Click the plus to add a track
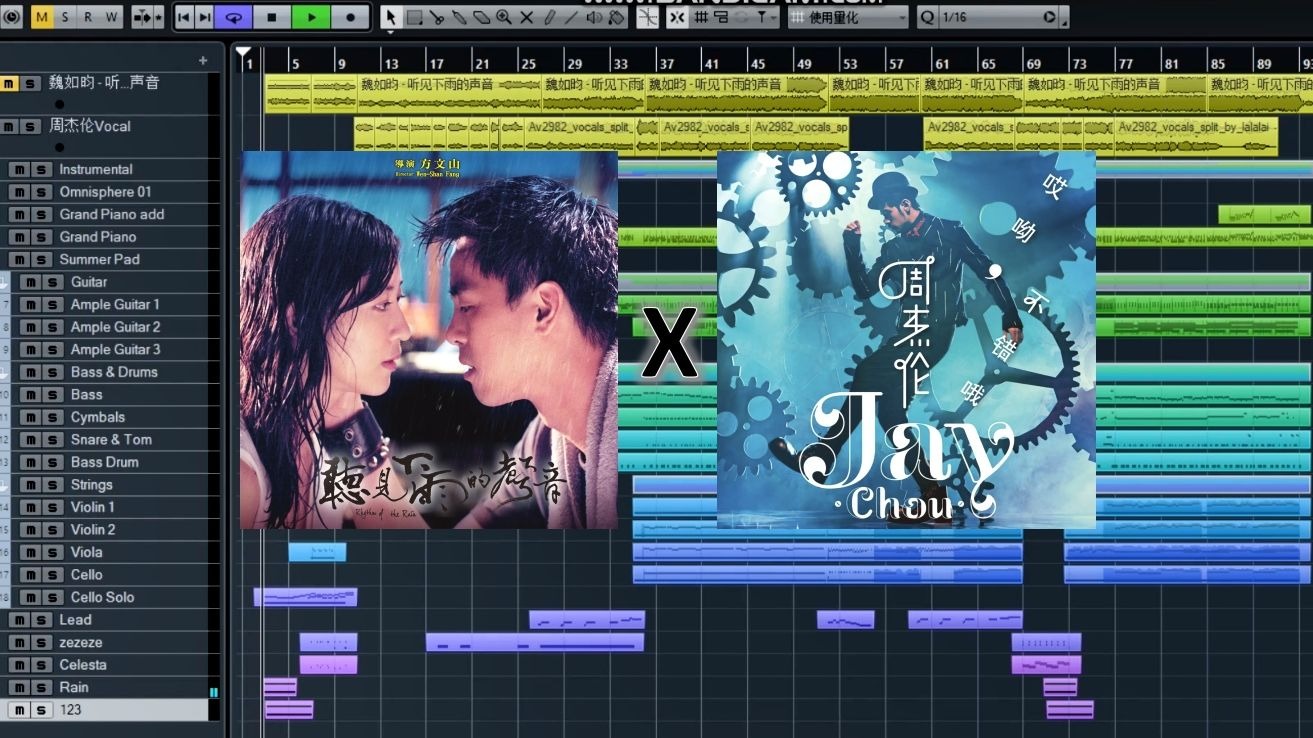Screen dimensions: 1313x738 click(203, 61)
